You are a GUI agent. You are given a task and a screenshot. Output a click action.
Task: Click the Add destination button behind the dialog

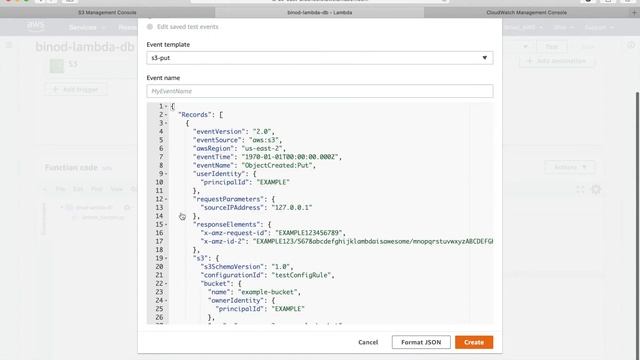click(x=557, y=61)
